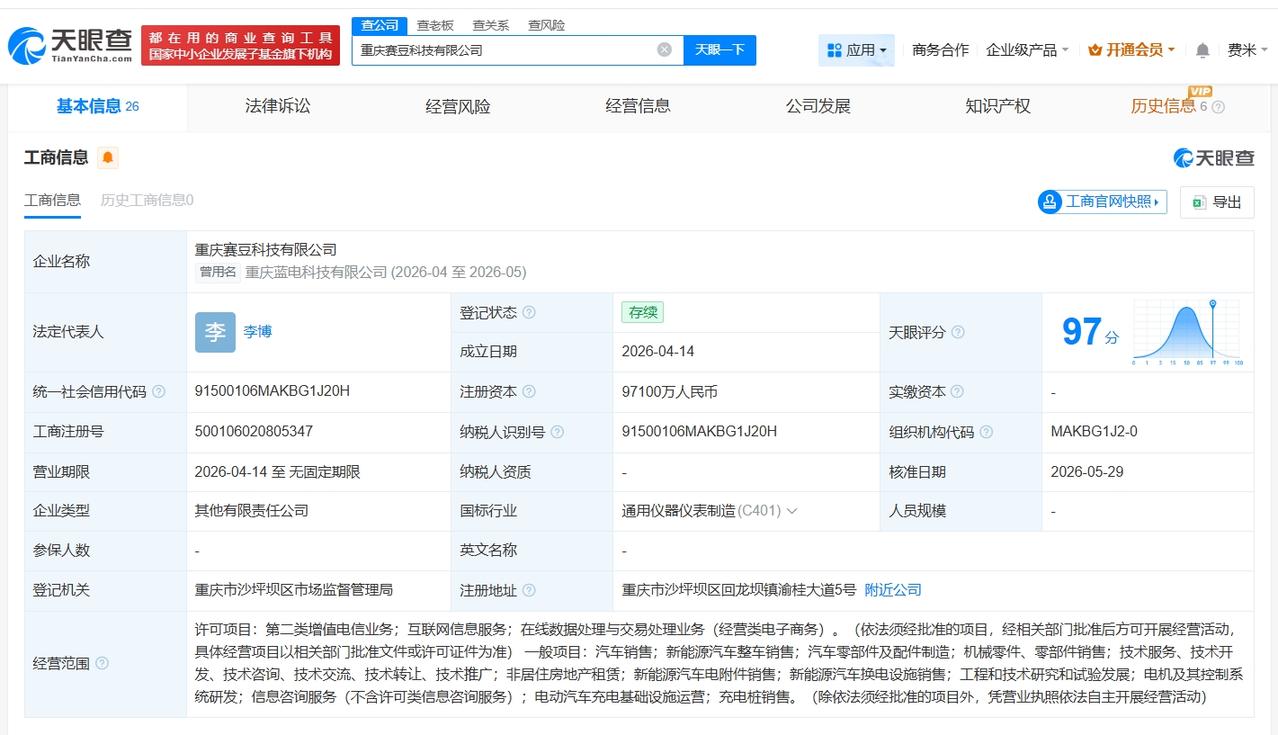
Task: Switch to 查老板 search tab
Action: (435, 25)
